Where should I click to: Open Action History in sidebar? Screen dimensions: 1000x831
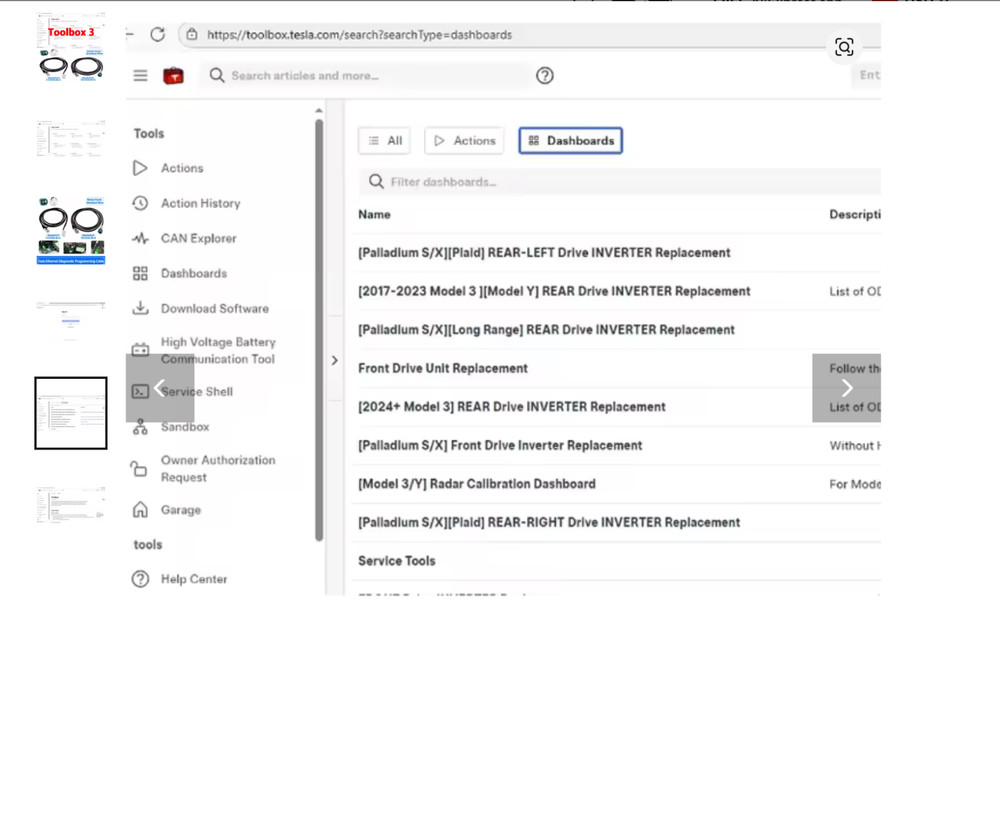coord(200,203)
